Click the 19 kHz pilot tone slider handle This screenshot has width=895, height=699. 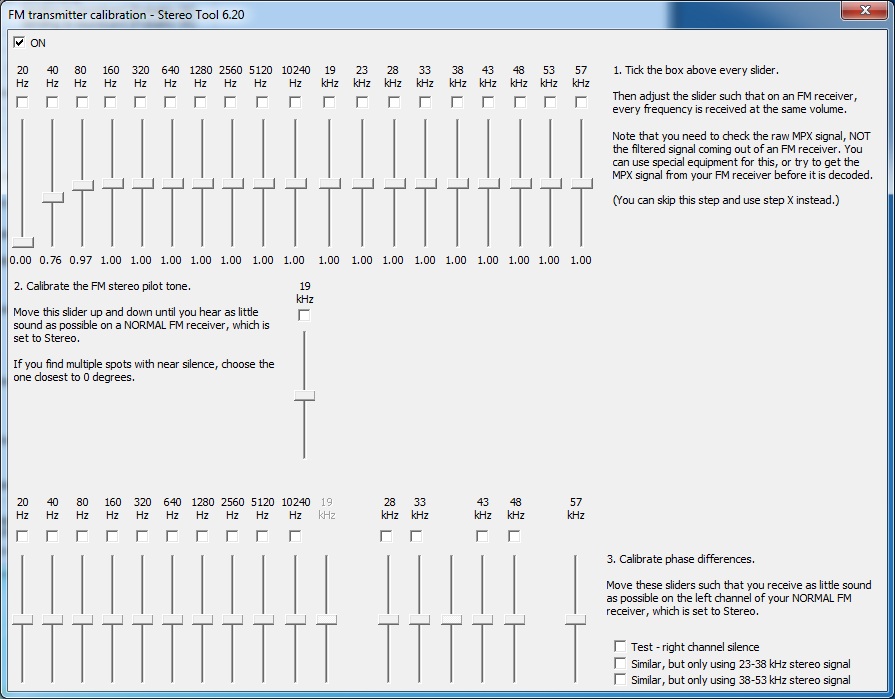pyautogui.click(x=304, y=395)
